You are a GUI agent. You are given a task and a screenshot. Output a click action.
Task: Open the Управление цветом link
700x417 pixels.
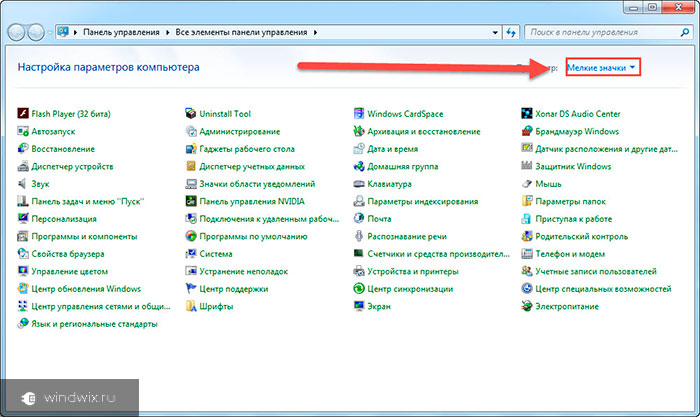click(x=70, y=271)
